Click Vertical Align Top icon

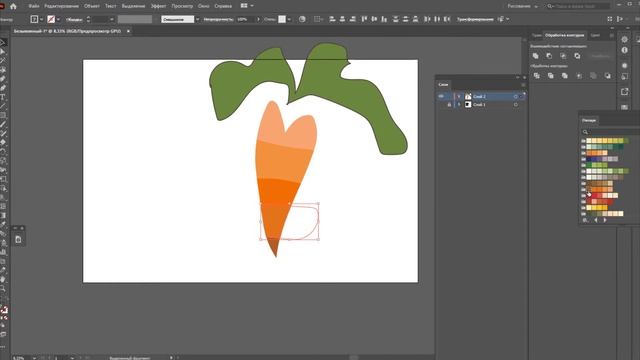click(x=364, y=19)
